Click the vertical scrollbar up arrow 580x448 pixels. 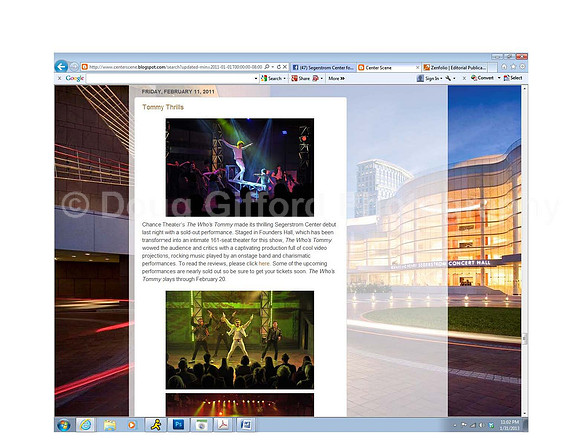[x=525, y=88]
